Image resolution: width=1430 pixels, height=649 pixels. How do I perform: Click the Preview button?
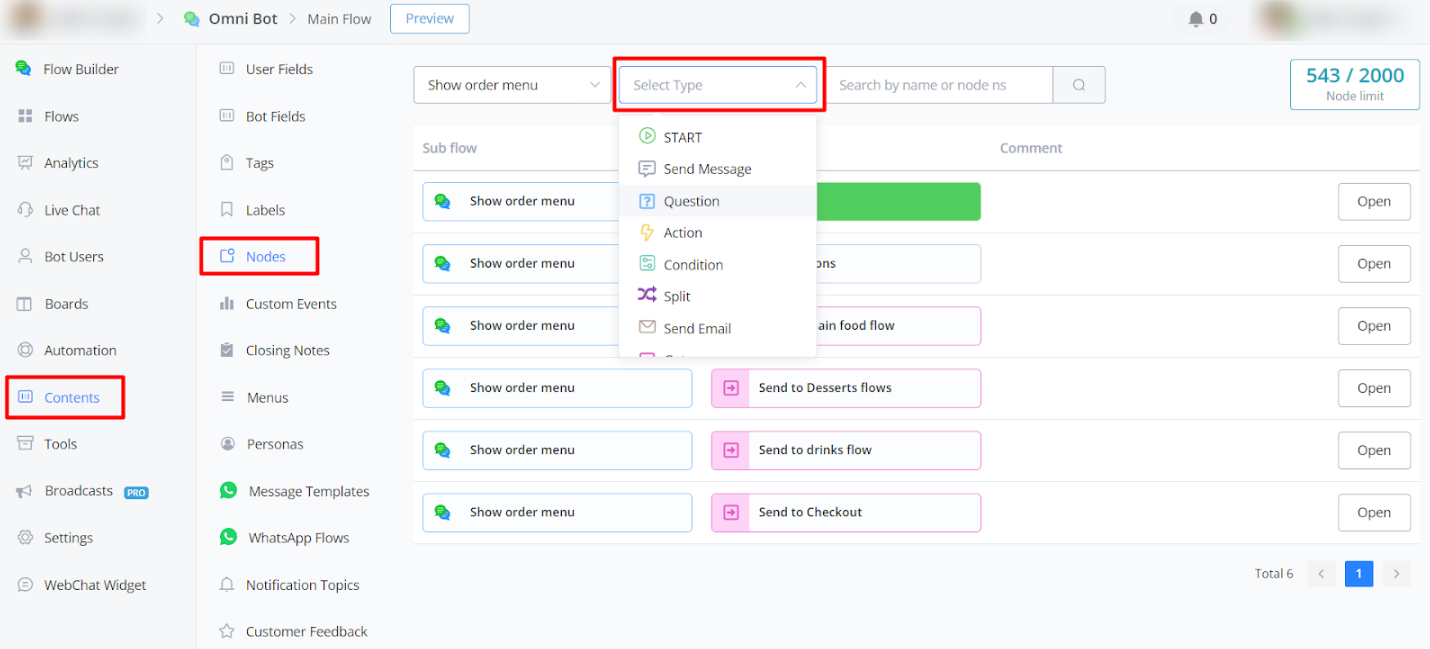pyautogui.click(x=429, y=19)
